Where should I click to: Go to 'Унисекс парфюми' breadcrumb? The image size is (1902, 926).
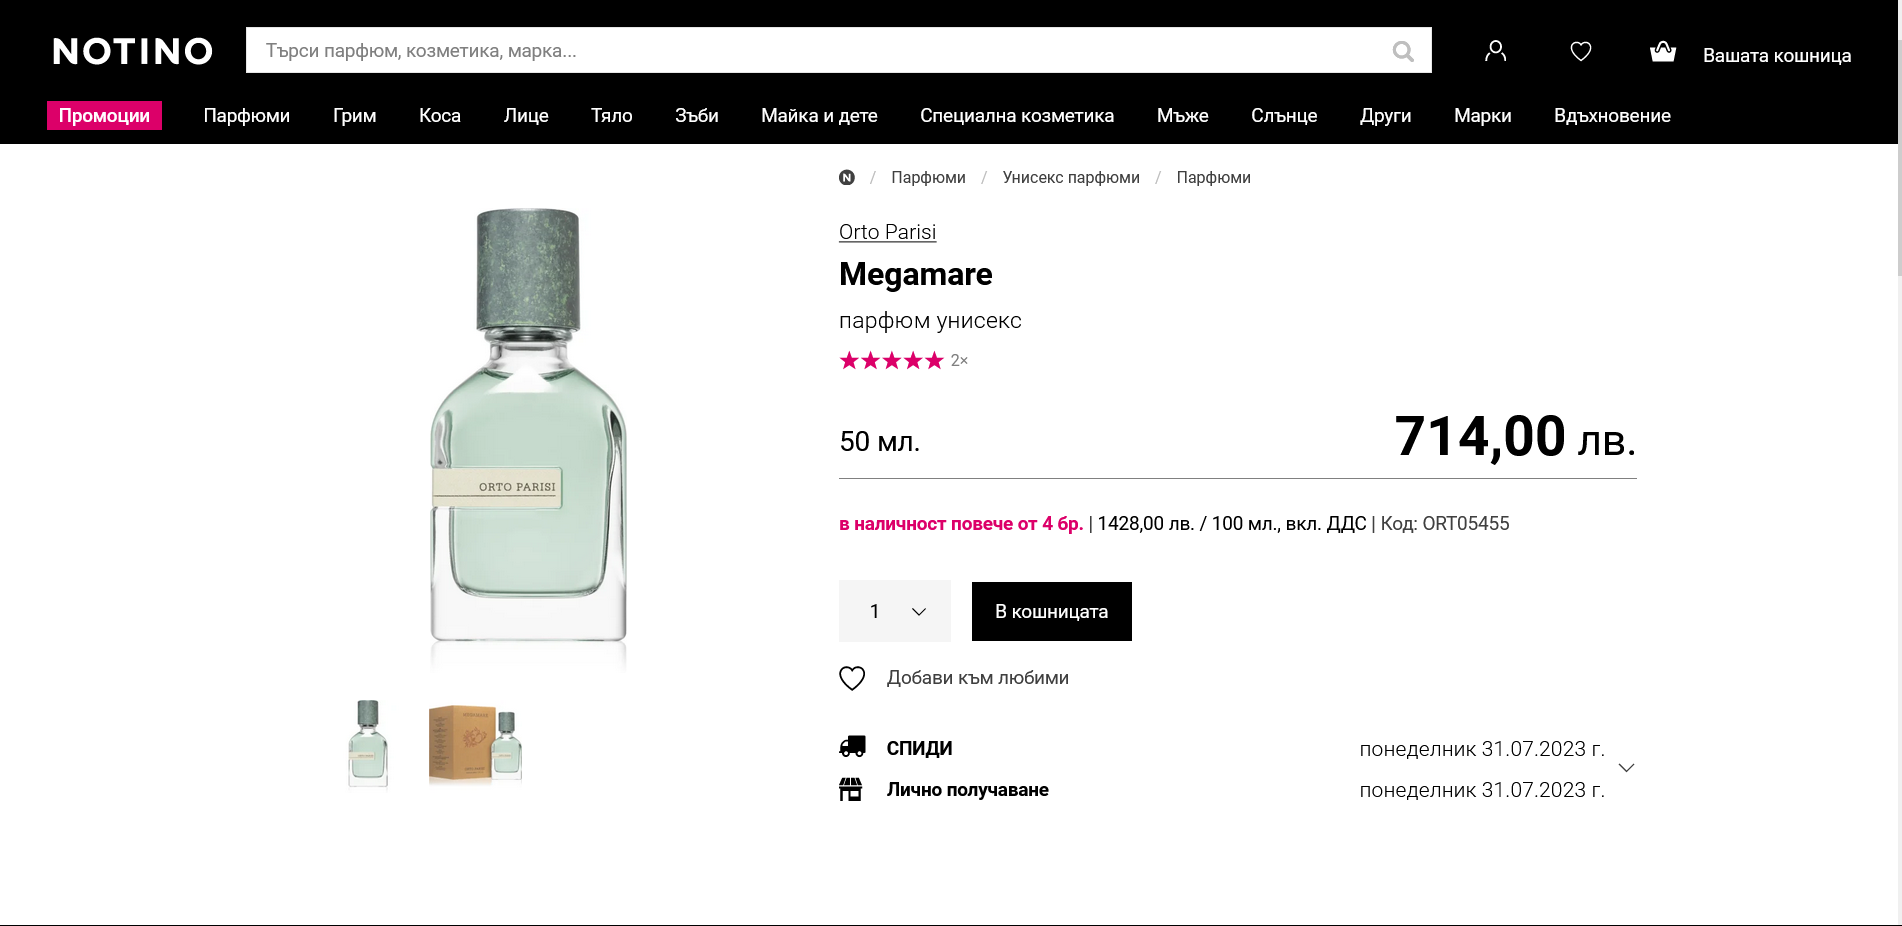(1070, 178)
